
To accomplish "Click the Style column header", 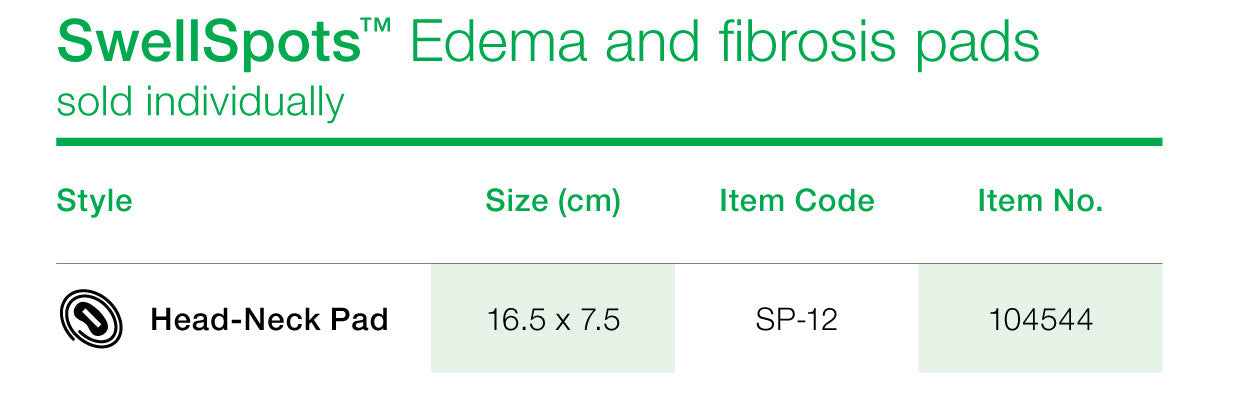I will (94, 203).
